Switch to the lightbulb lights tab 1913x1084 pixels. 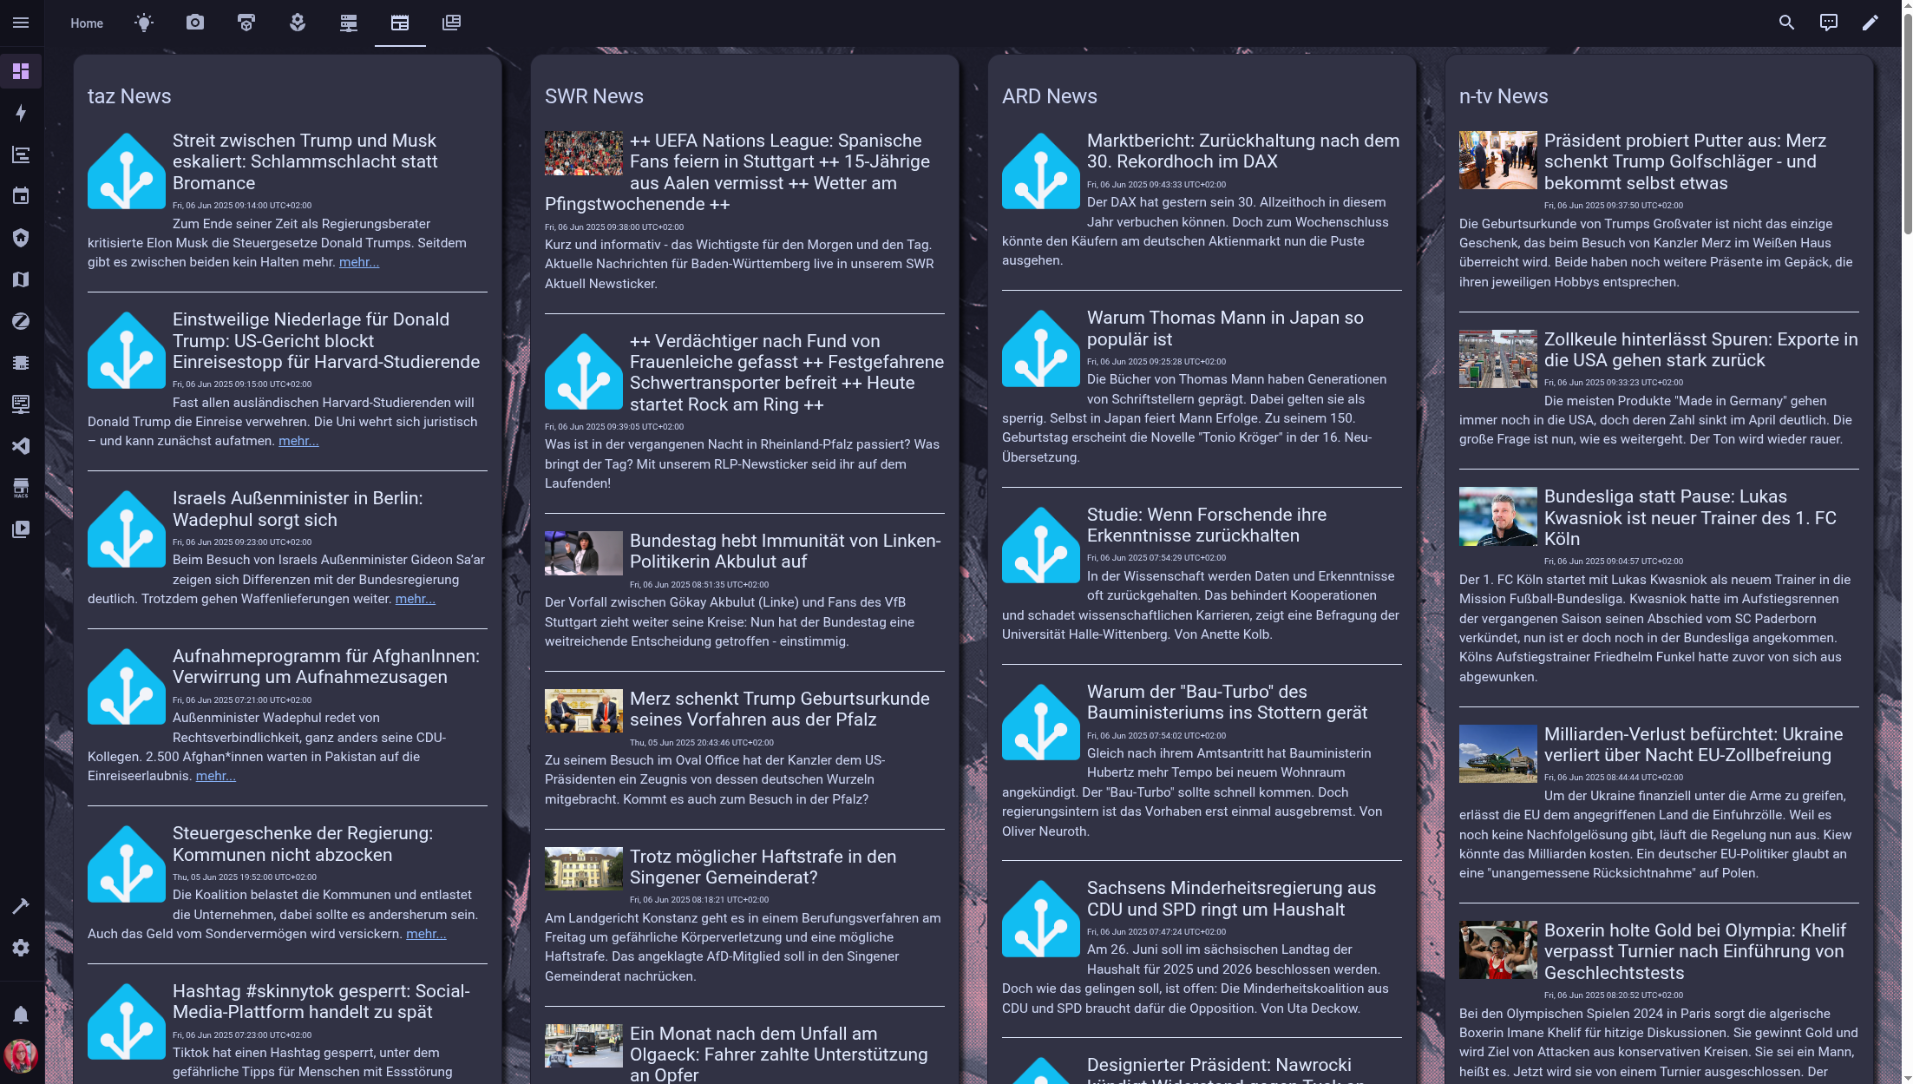144,23
